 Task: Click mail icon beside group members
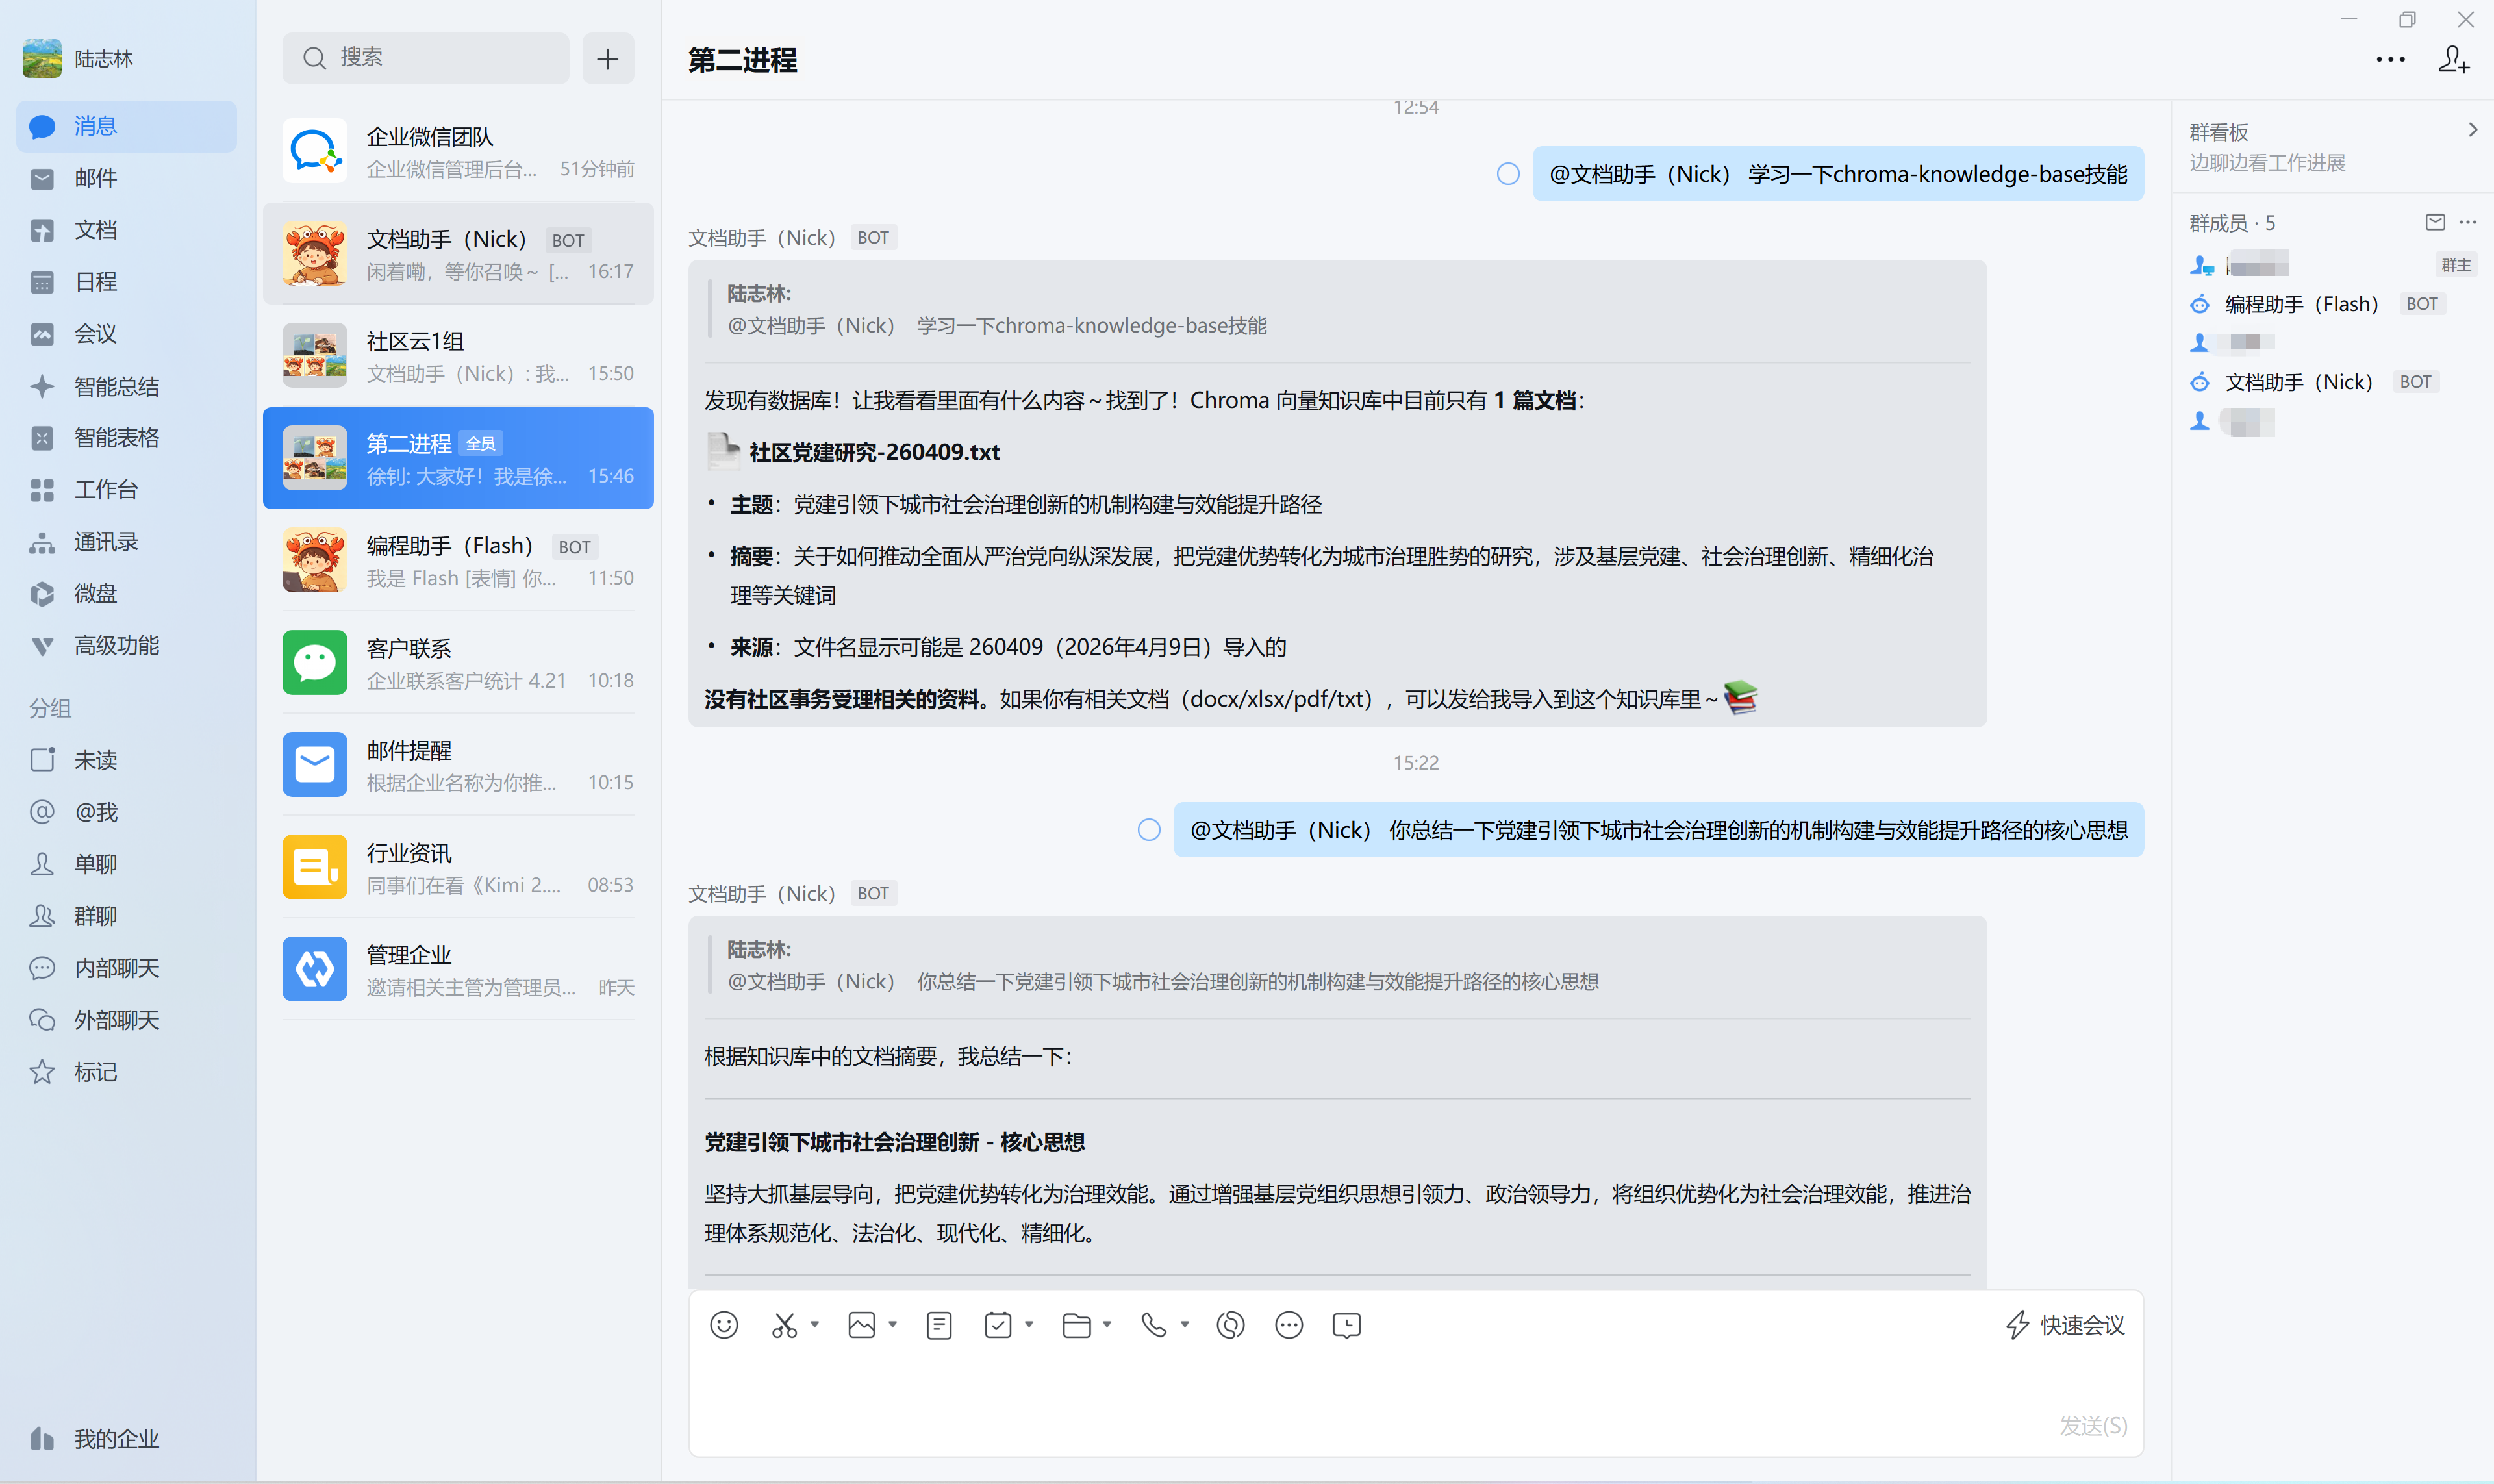click(x=2435, y=222)
